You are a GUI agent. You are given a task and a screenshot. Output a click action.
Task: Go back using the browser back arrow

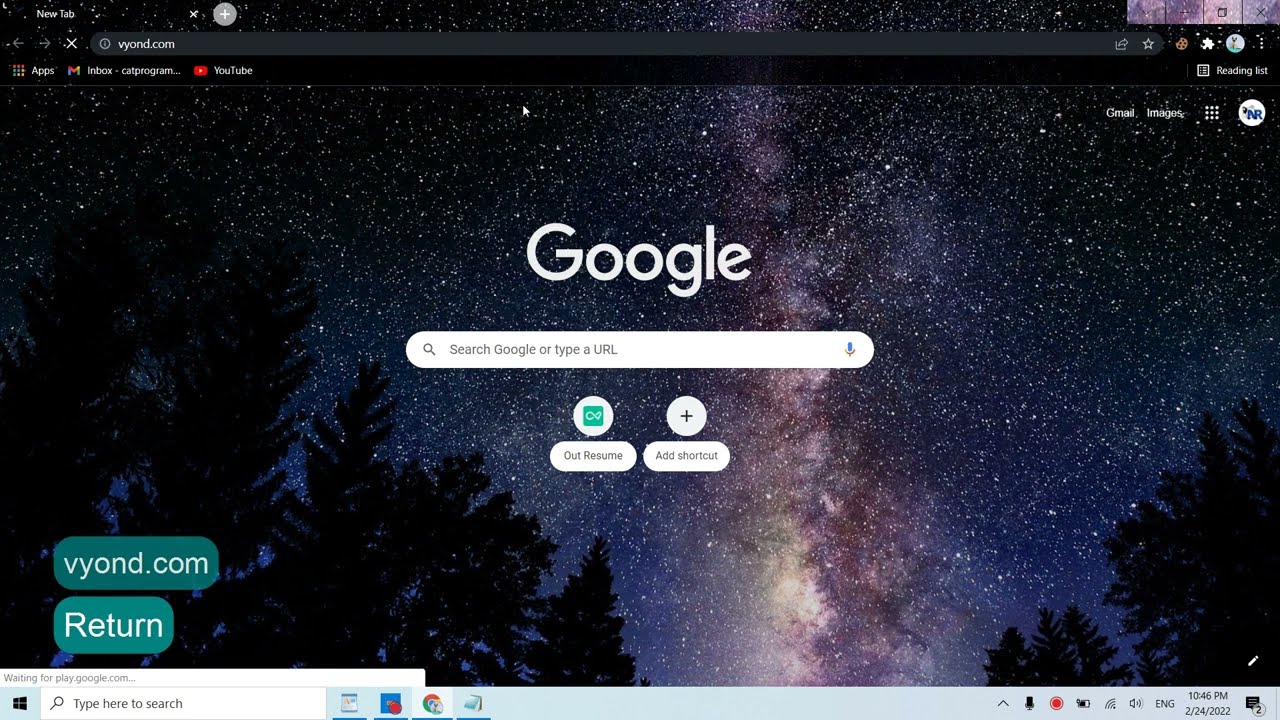(x=17, y=44)
